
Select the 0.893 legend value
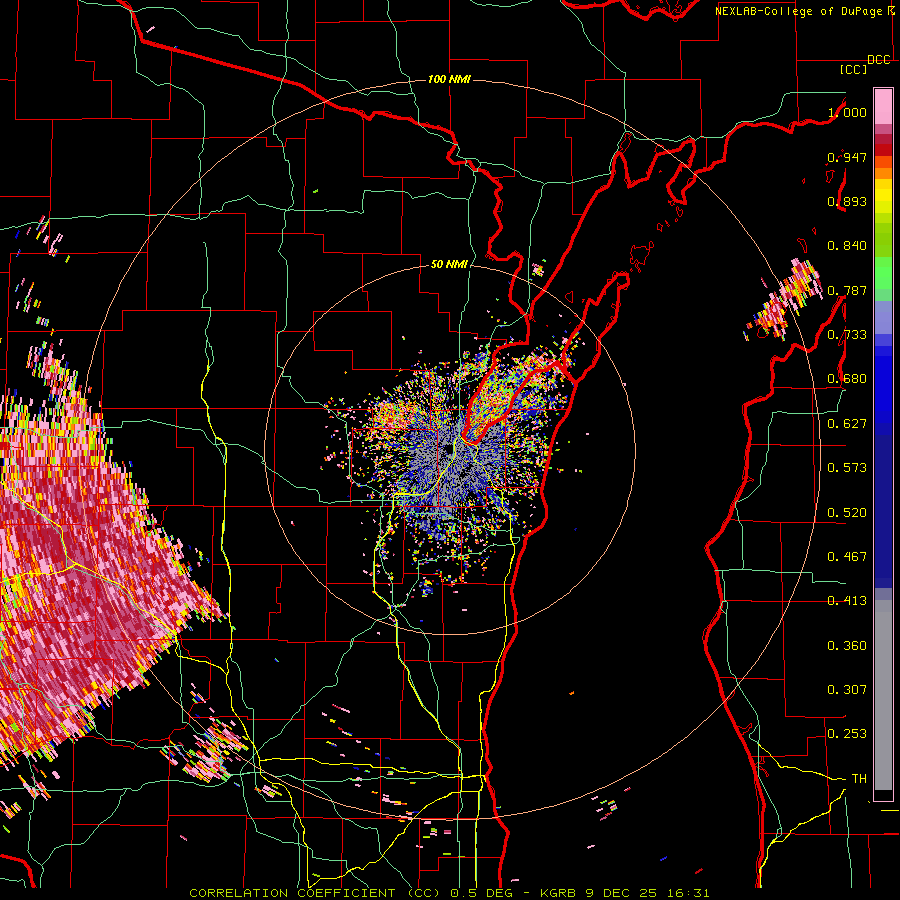click(847, 201)
